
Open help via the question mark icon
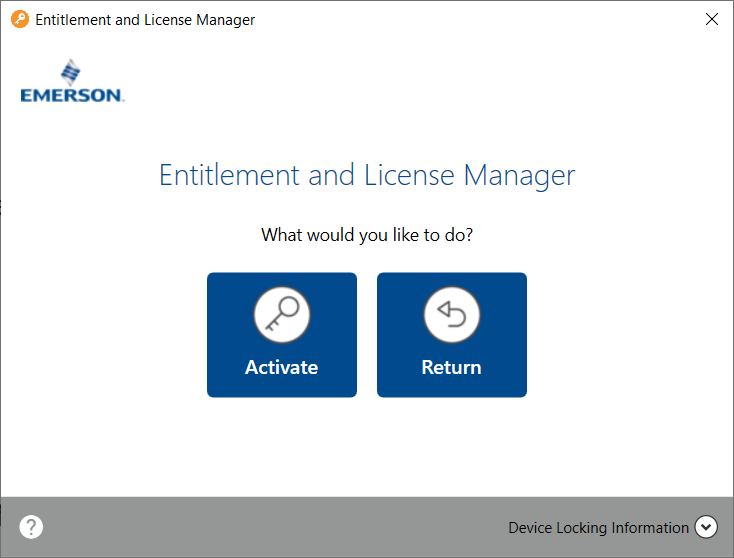click(x=31, y=527)
